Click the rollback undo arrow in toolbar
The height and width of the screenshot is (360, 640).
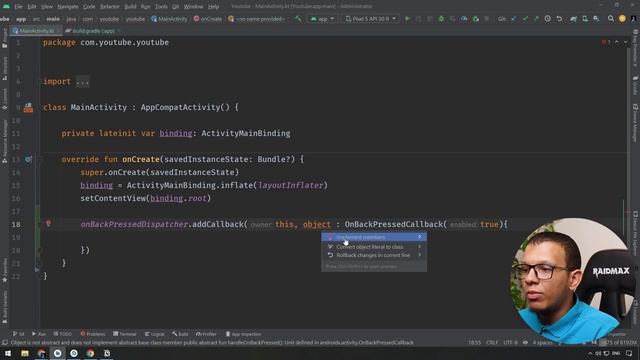[x=559, y=19]
